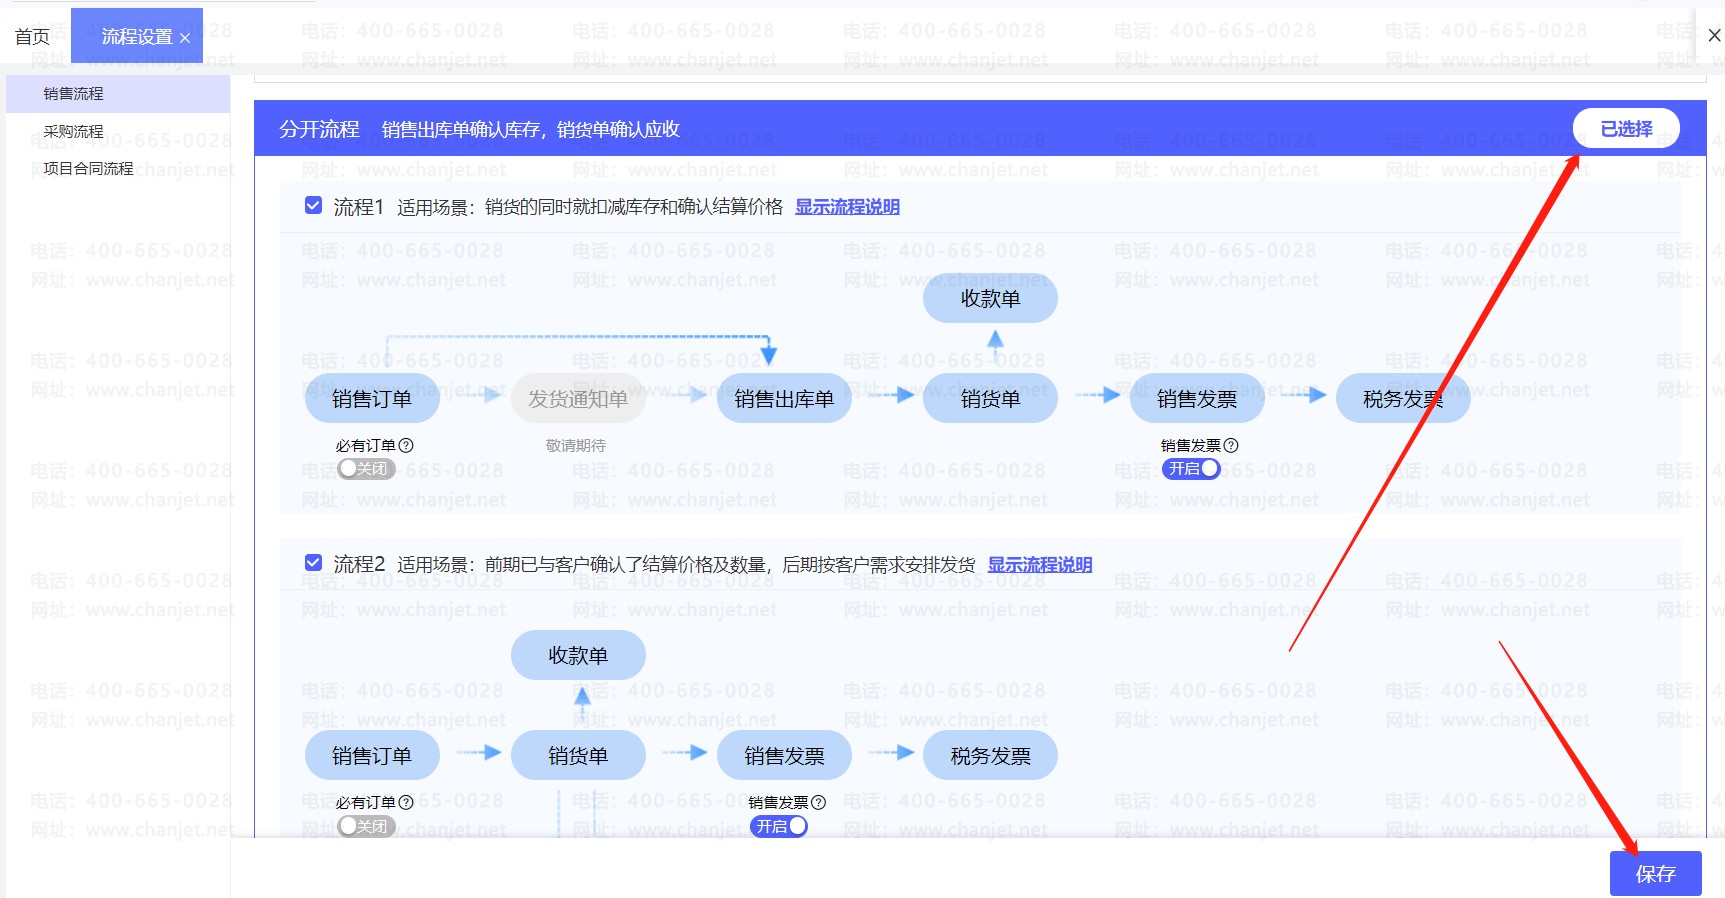Open 销售流程 in the sidebar

(118, 94)
